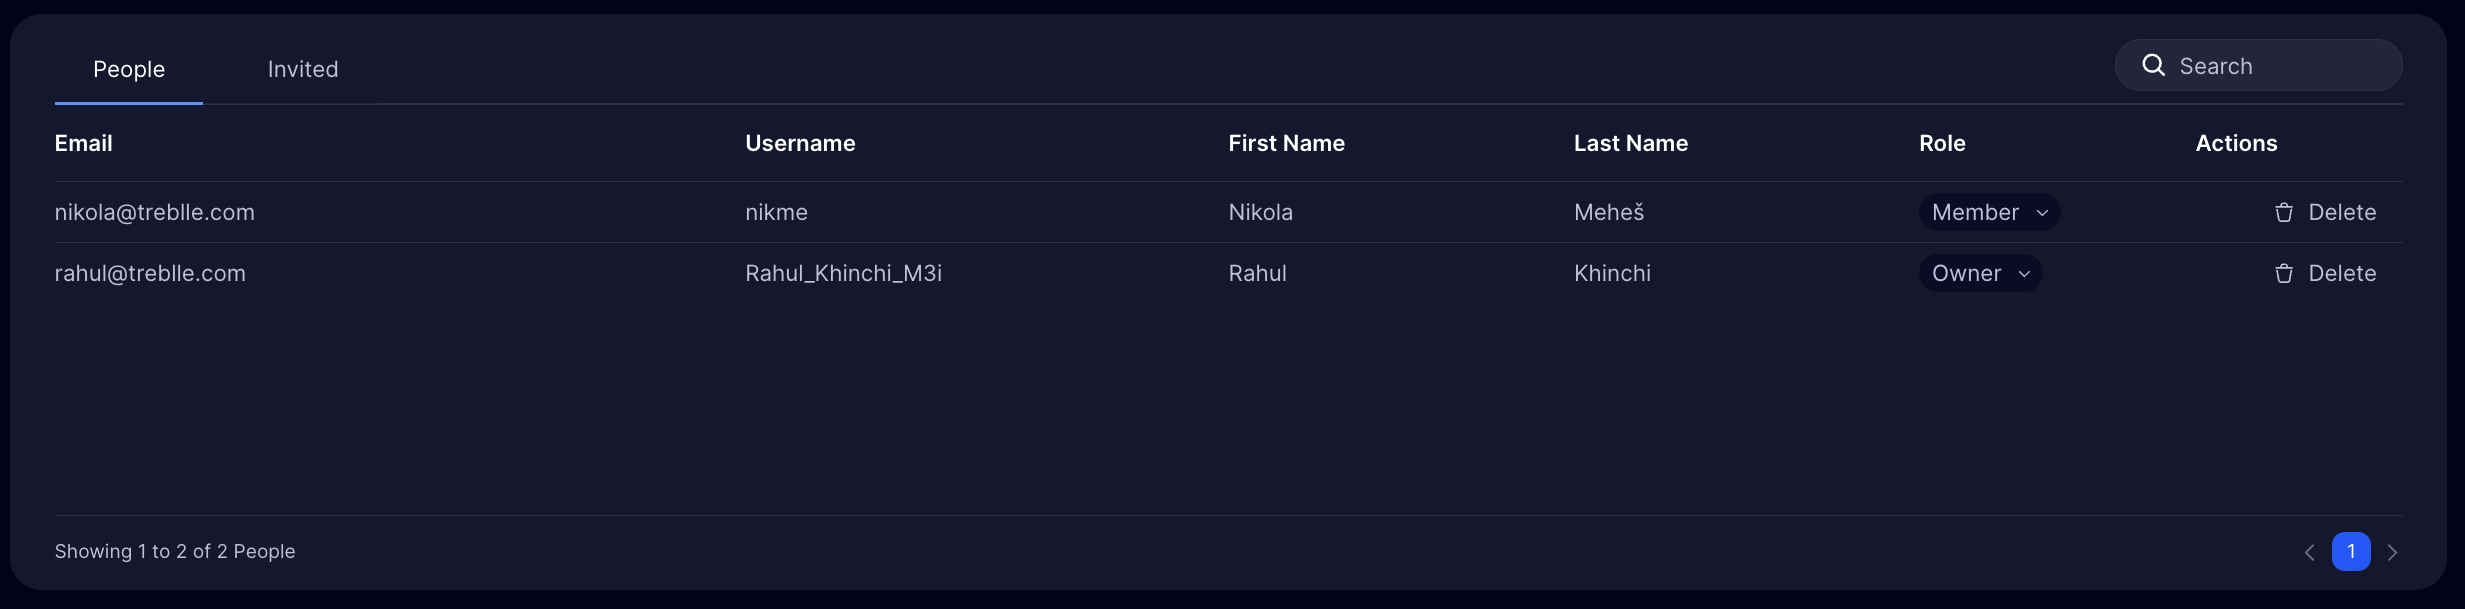Click the Role column header
Screen dimensions: 2465x609
coord(1942,143)
